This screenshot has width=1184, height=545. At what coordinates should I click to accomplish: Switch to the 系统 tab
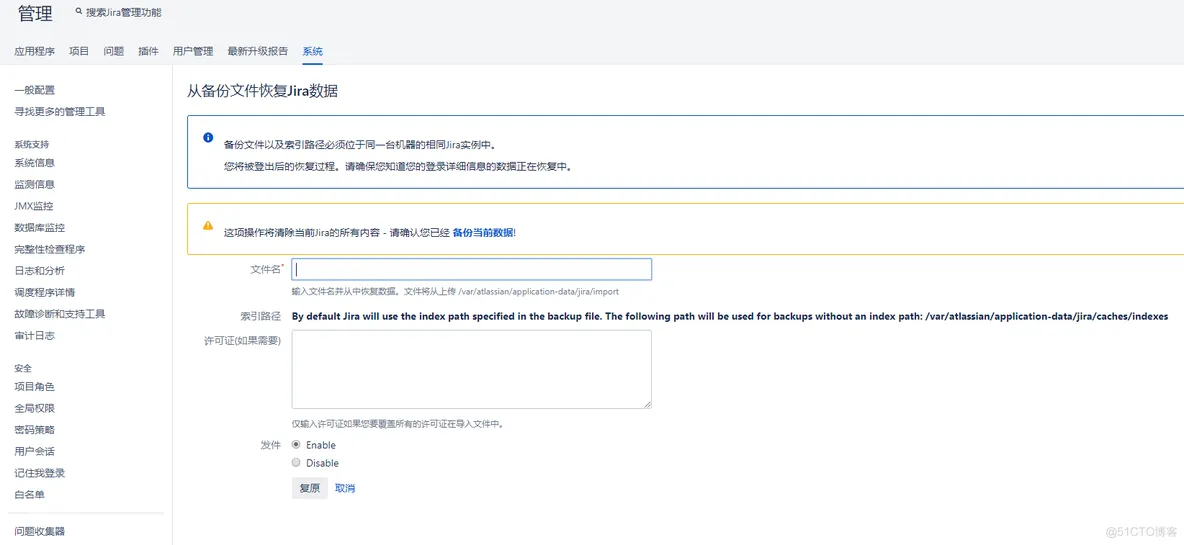tap(313, 51)
